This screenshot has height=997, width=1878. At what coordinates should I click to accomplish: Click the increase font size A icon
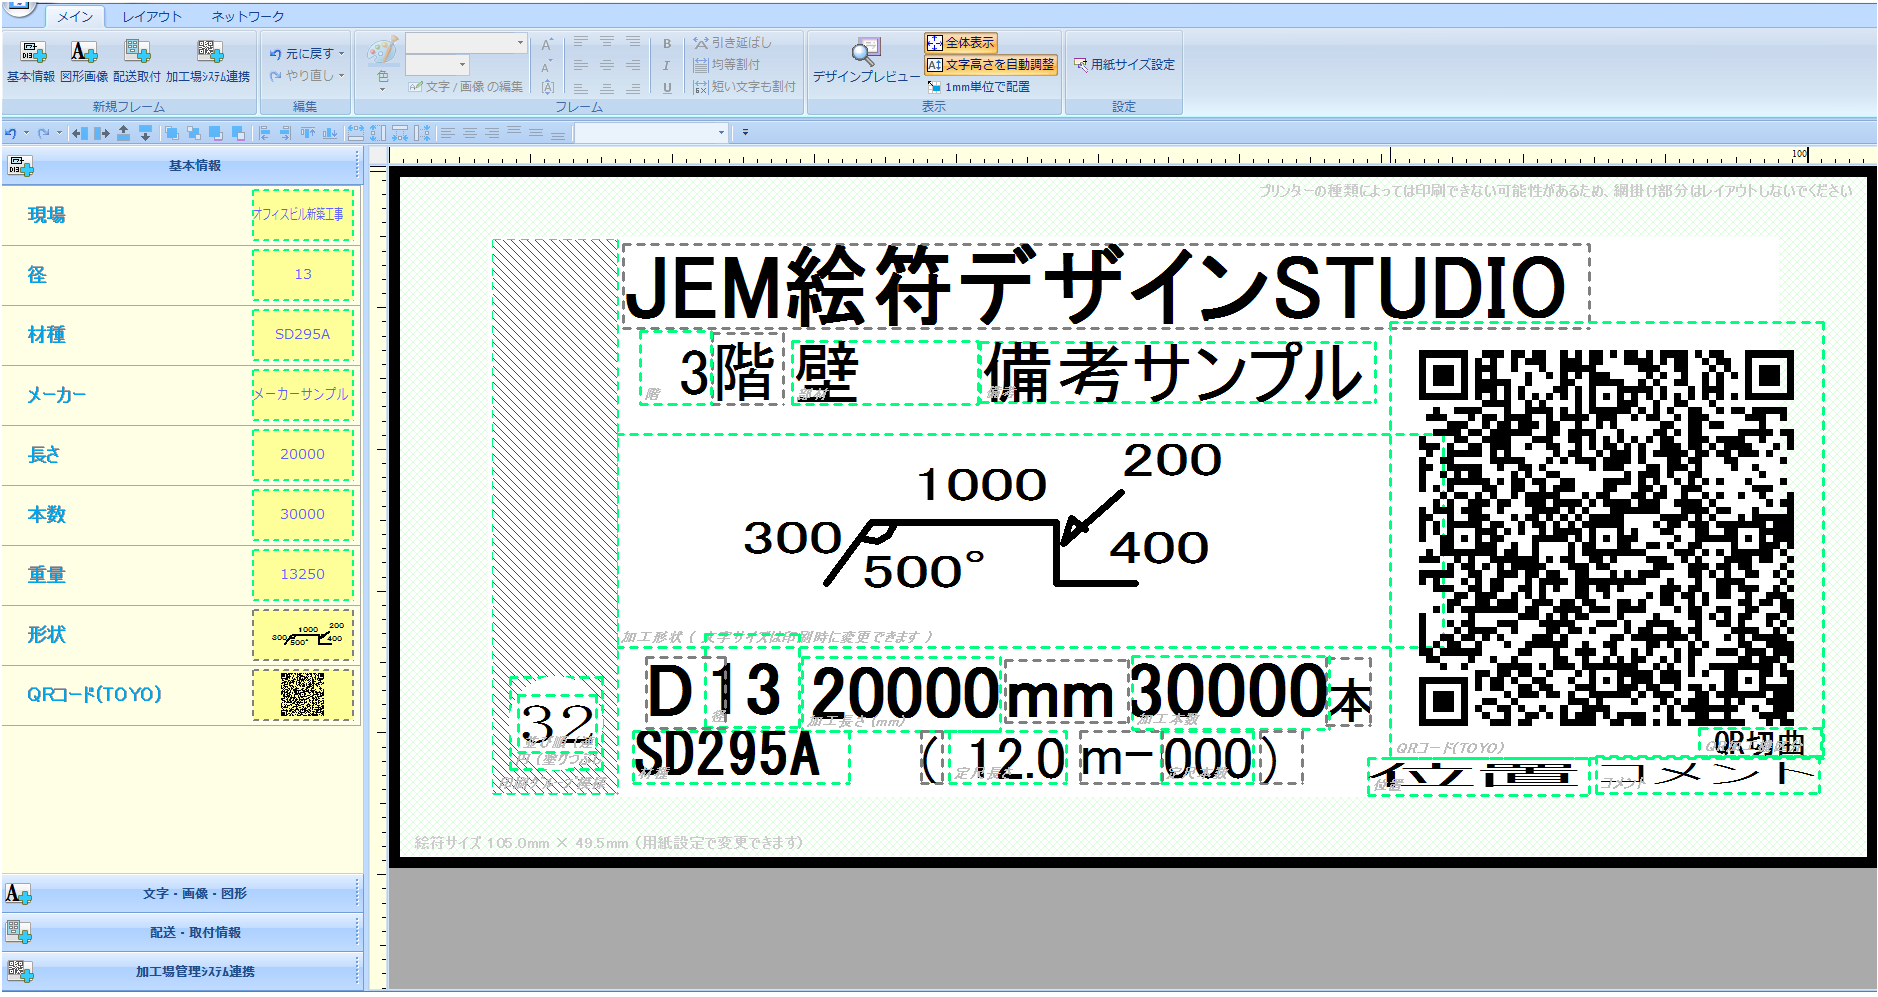click(x=547, y=44)
